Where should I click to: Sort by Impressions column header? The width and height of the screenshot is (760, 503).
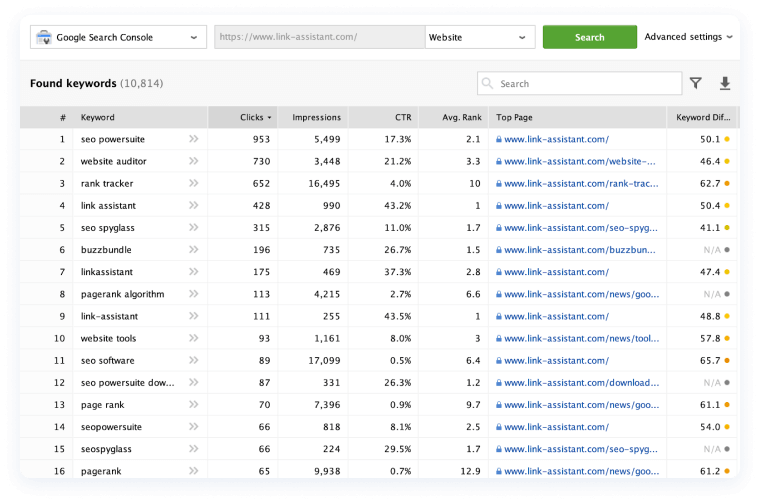tap(316, 117)
